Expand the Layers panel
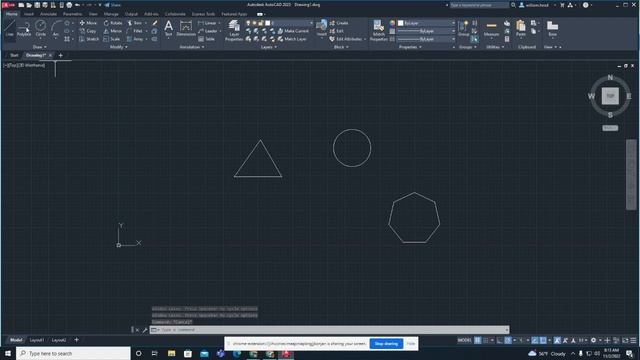The image size is (640, 360). tap(269, 47)
